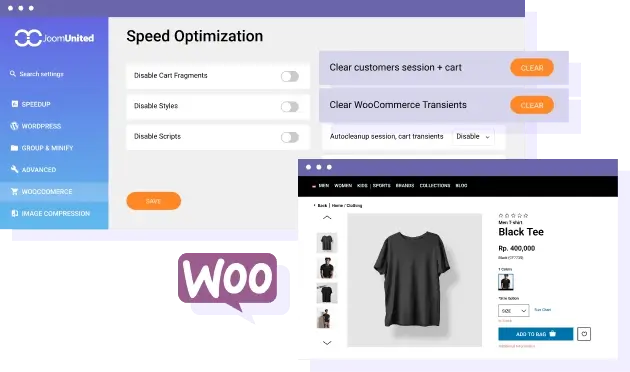
Task: Open the Women category in shop menu
Action: 343,186
